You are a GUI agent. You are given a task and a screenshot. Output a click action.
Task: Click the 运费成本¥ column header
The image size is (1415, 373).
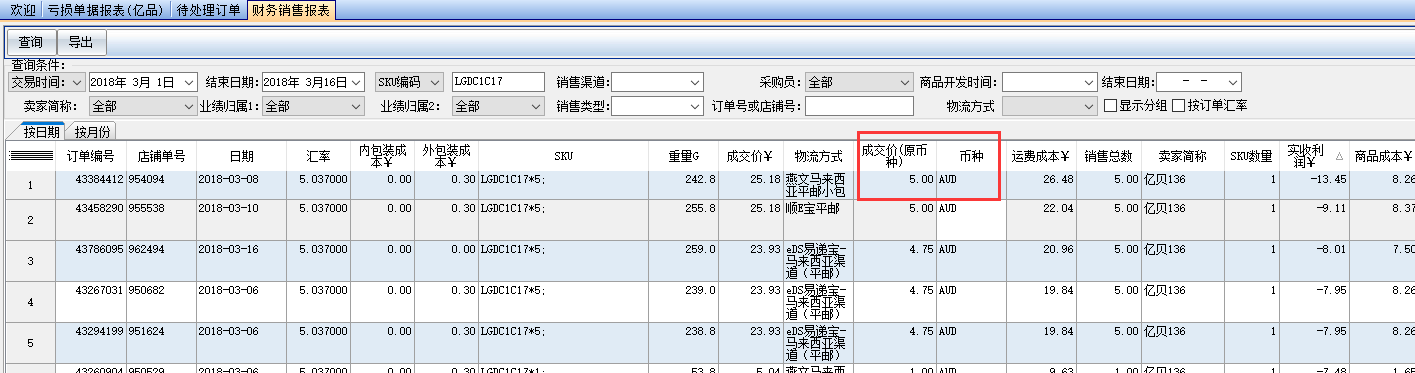(1041, 156)
